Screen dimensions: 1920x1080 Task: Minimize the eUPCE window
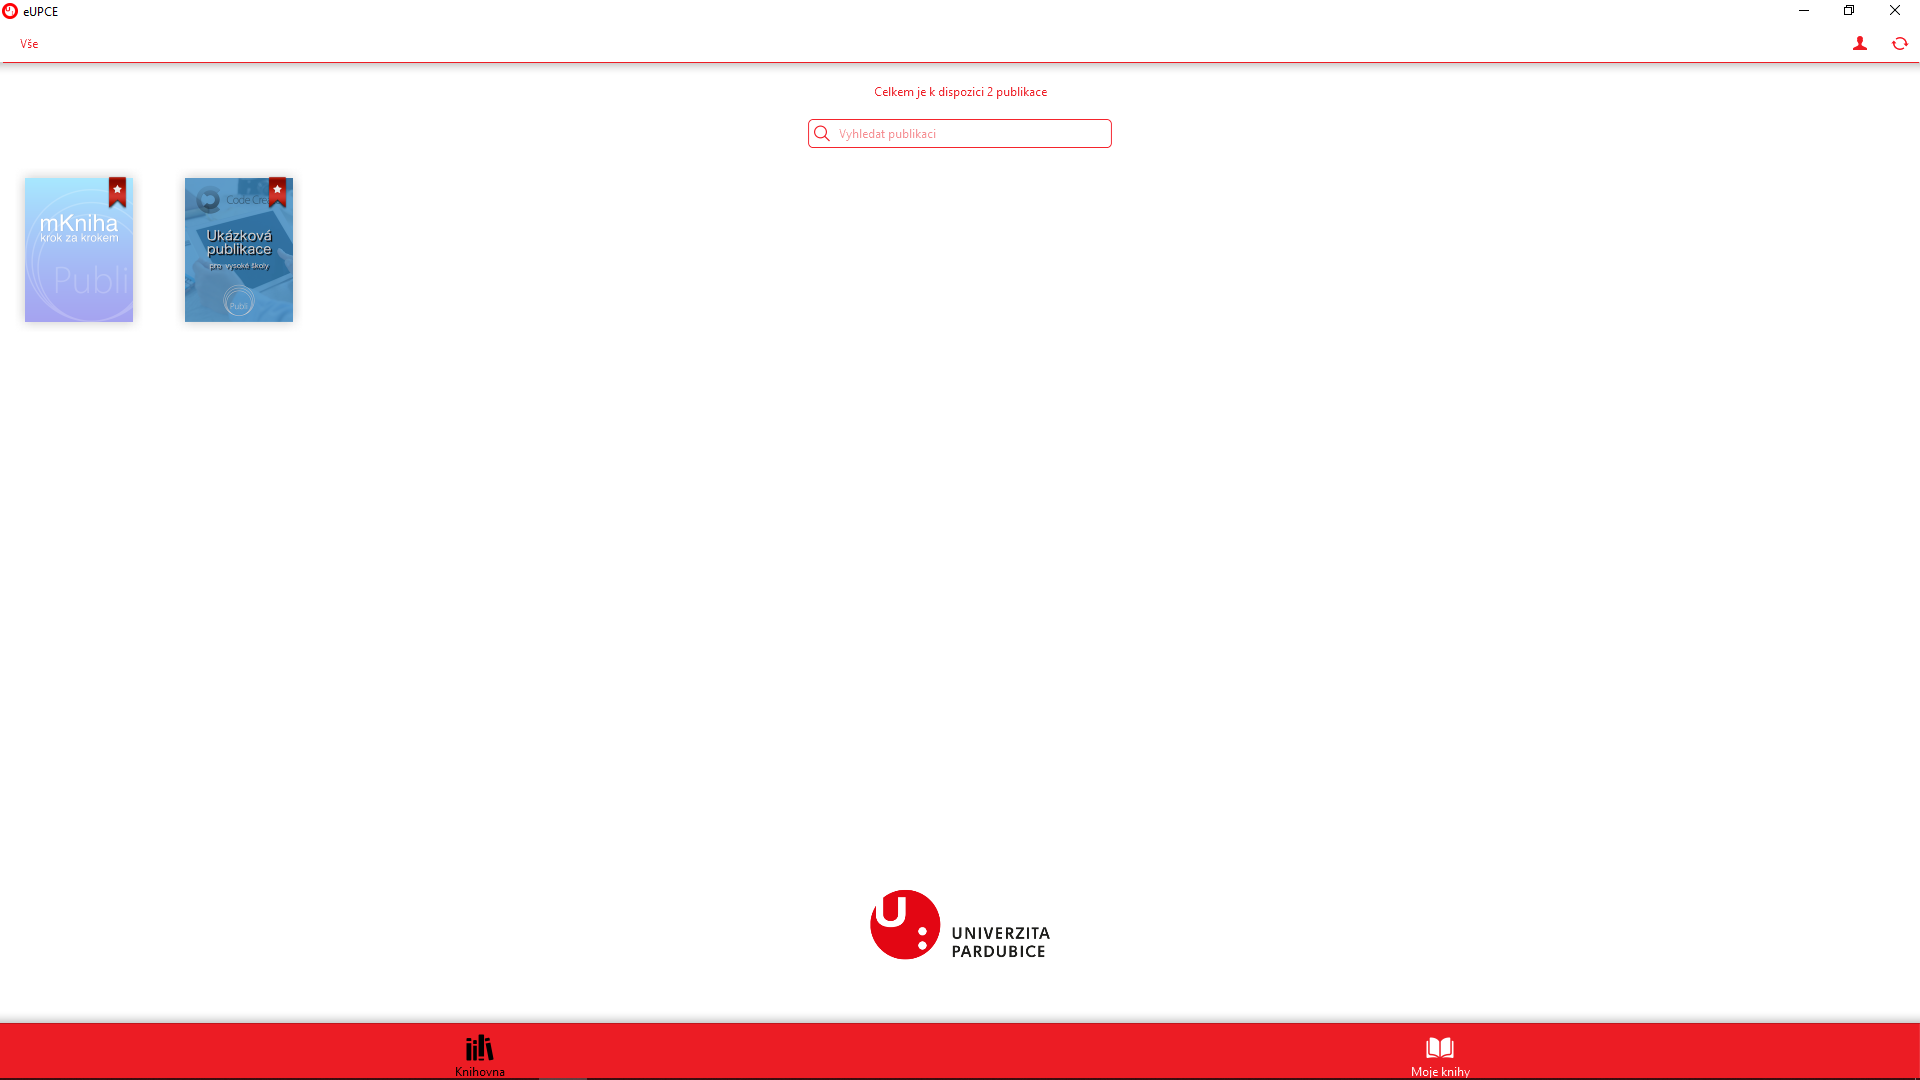1803,11
